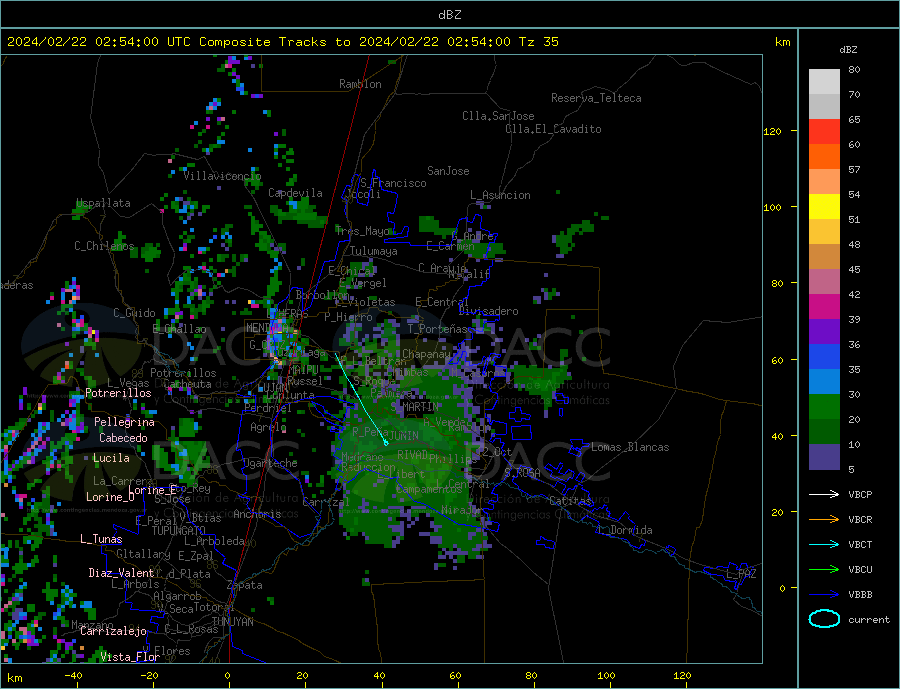The image size is (900, 689).
Task: Click the amber 51 dBZ color swatch
Action: pyautogui.click(x=824, y=231)
